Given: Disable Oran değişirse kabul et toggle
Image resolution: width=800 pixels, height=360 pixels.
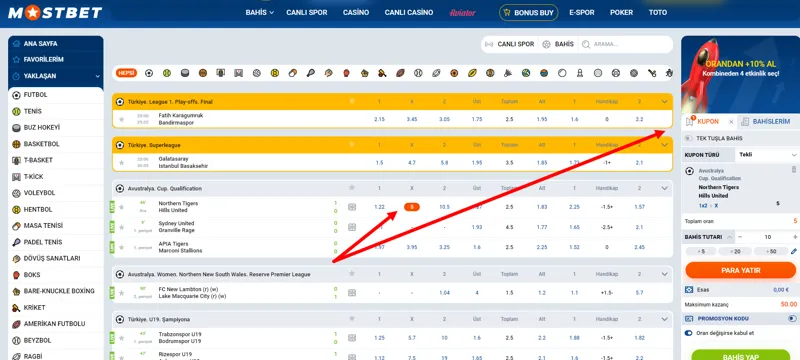Looking at the screenshot, I should (x=689, y=333).
